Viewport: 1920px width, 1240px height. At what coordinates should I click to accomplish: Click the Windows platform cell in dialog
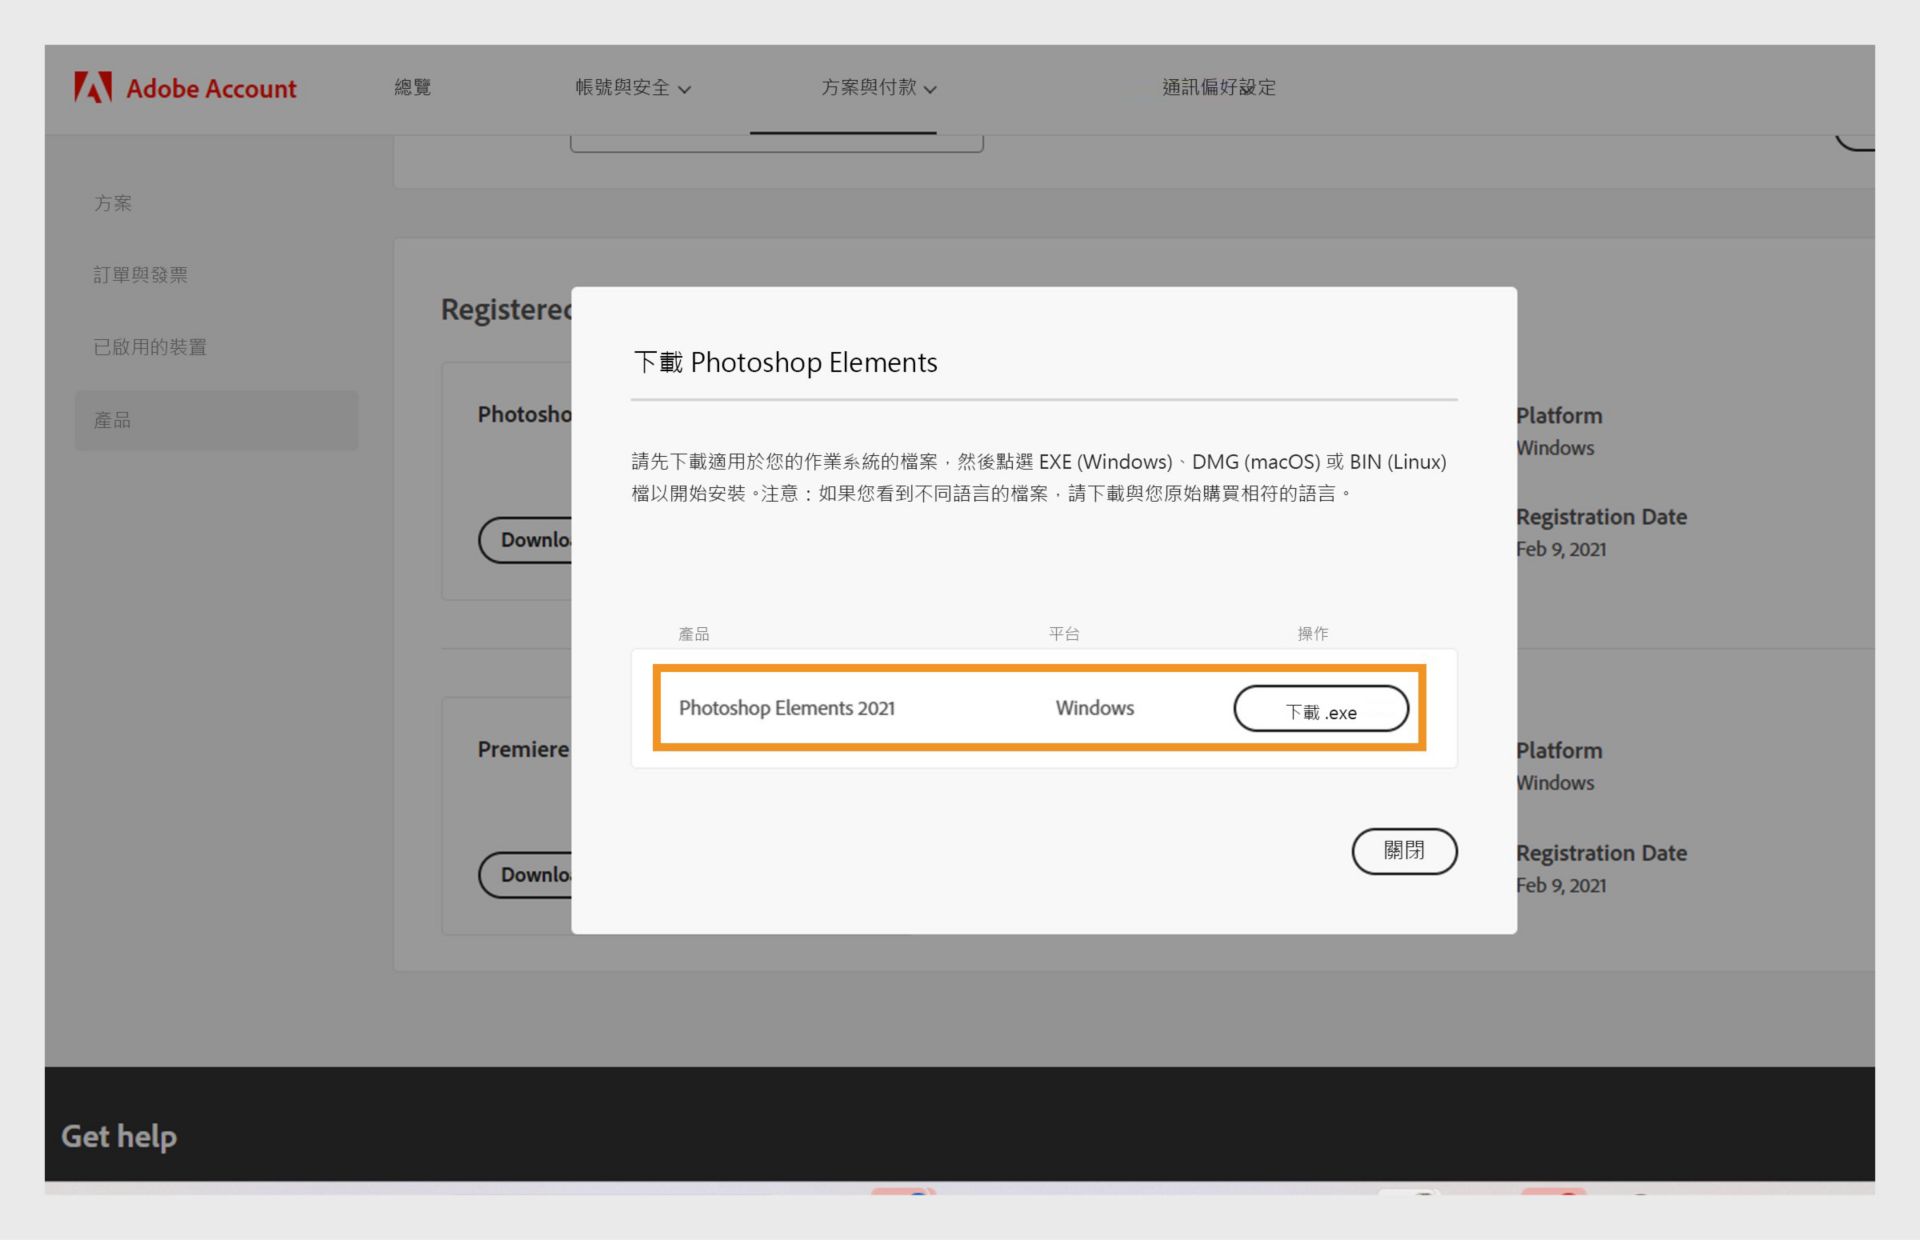pos(1094,708)
